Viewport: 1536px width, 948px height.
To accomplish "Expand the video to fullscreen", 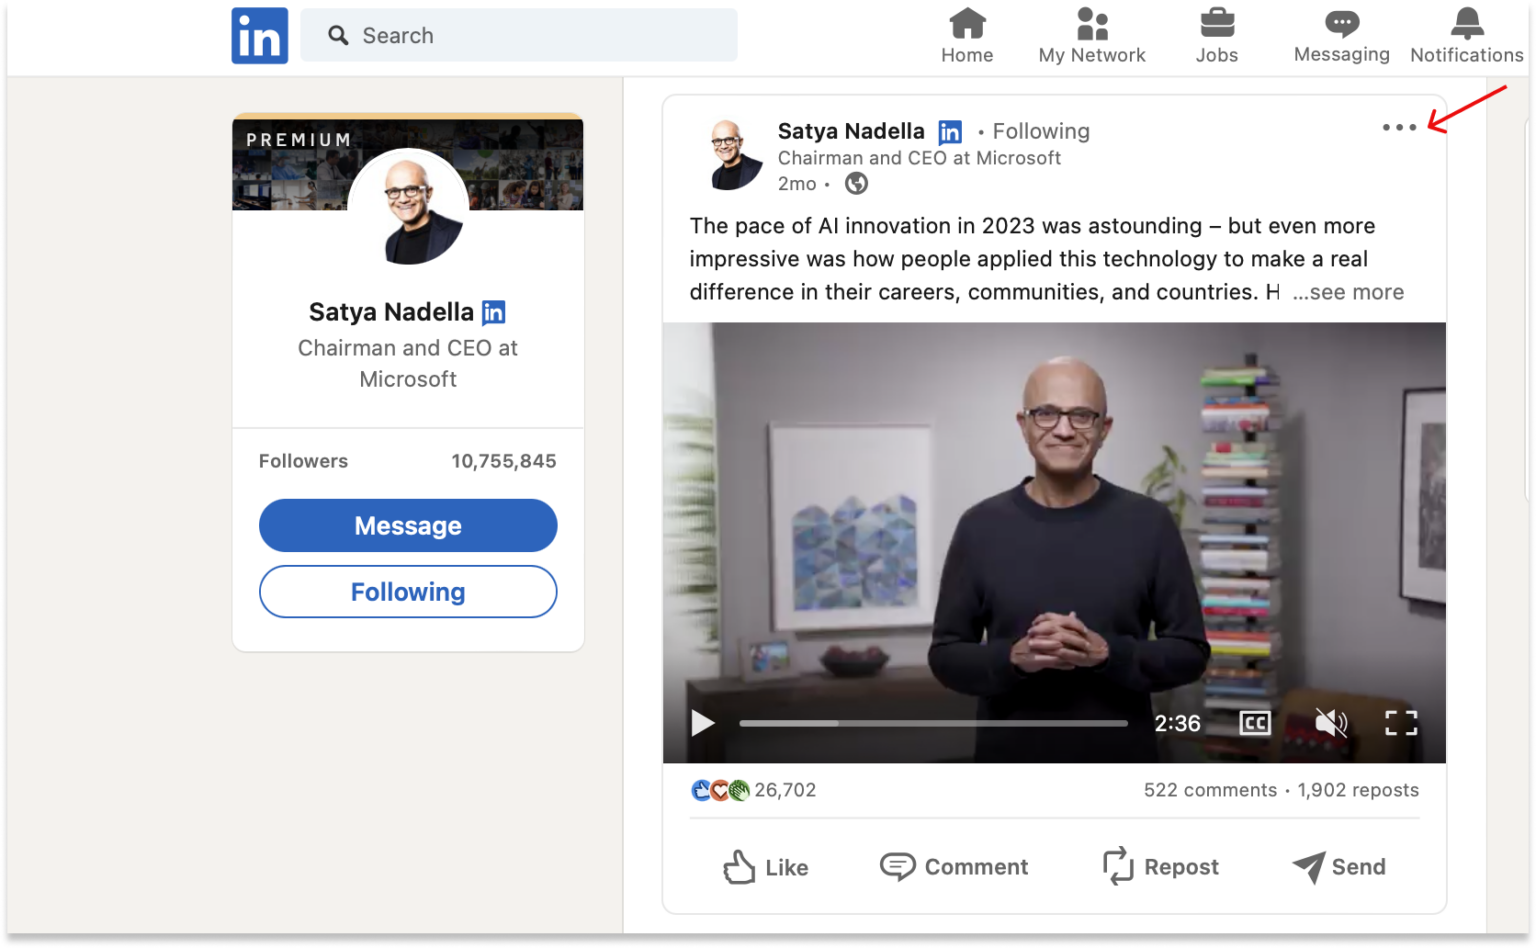I will click(x=1402, y=722).
